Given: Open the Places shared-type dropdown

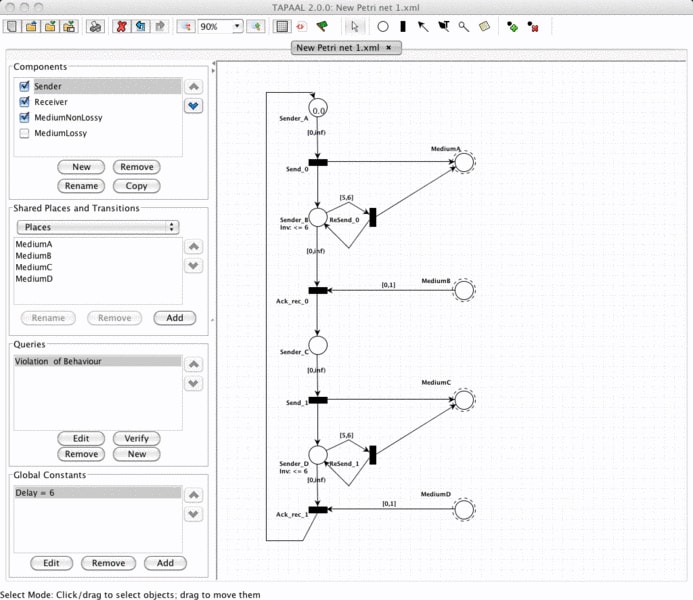Looking at the screenshot, I should 98,227.
